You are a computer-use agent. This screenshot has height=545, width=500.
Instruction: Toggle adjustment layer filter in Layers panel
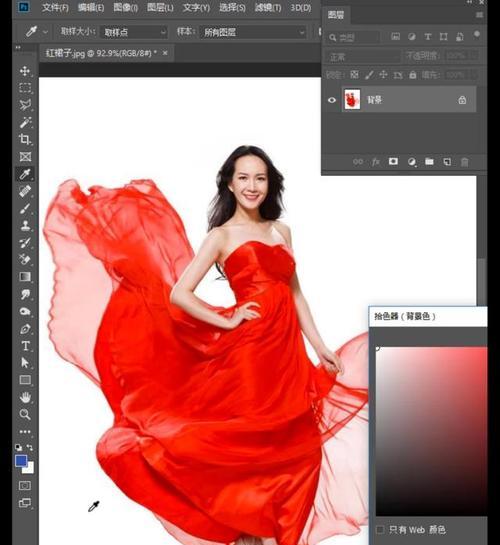(412, 36)
